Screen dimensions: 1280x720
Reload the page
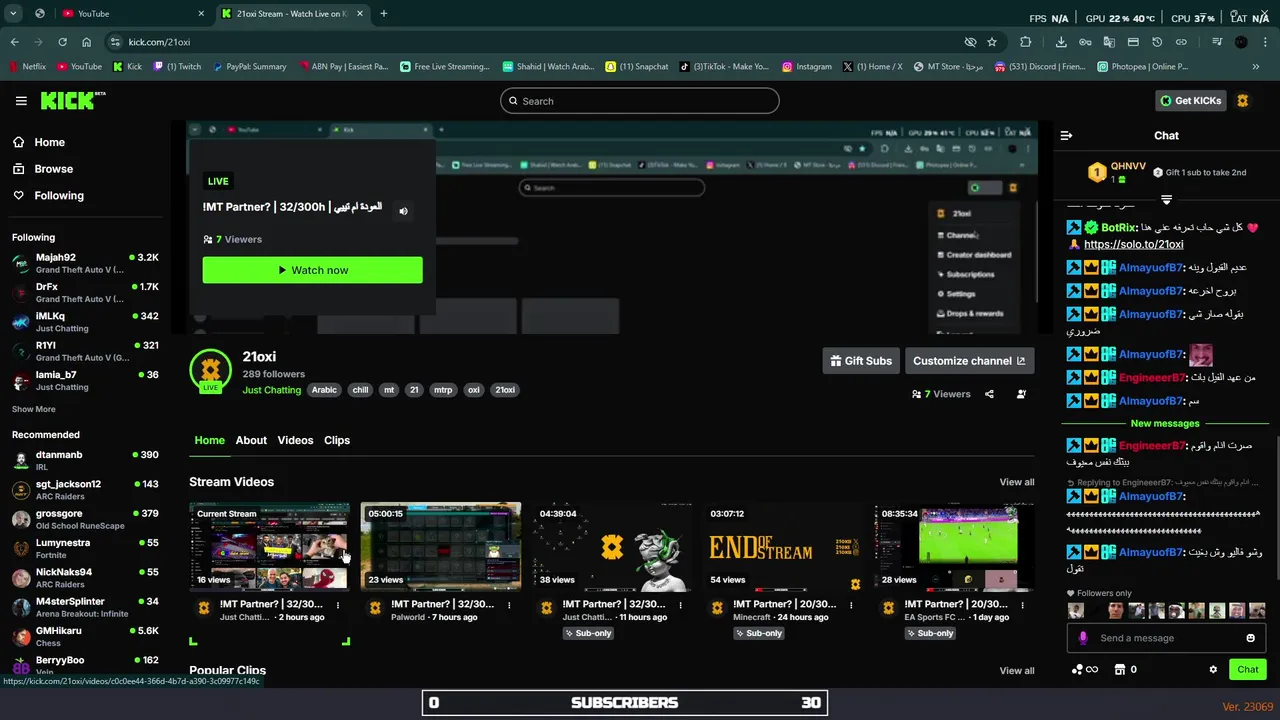[62, 42]
